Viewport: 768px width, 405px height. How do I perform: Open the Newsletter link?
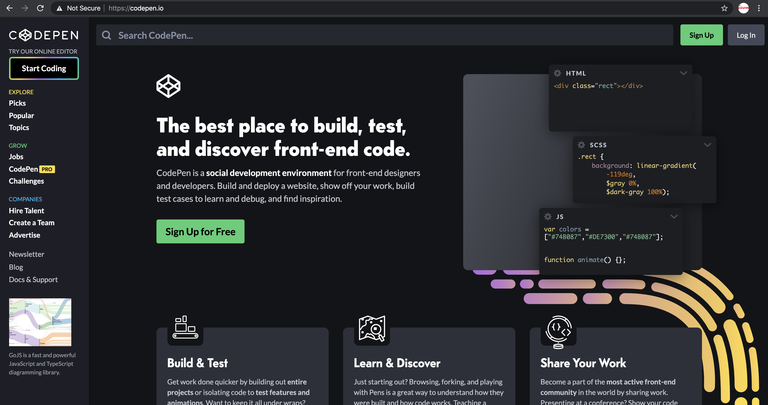26,254
